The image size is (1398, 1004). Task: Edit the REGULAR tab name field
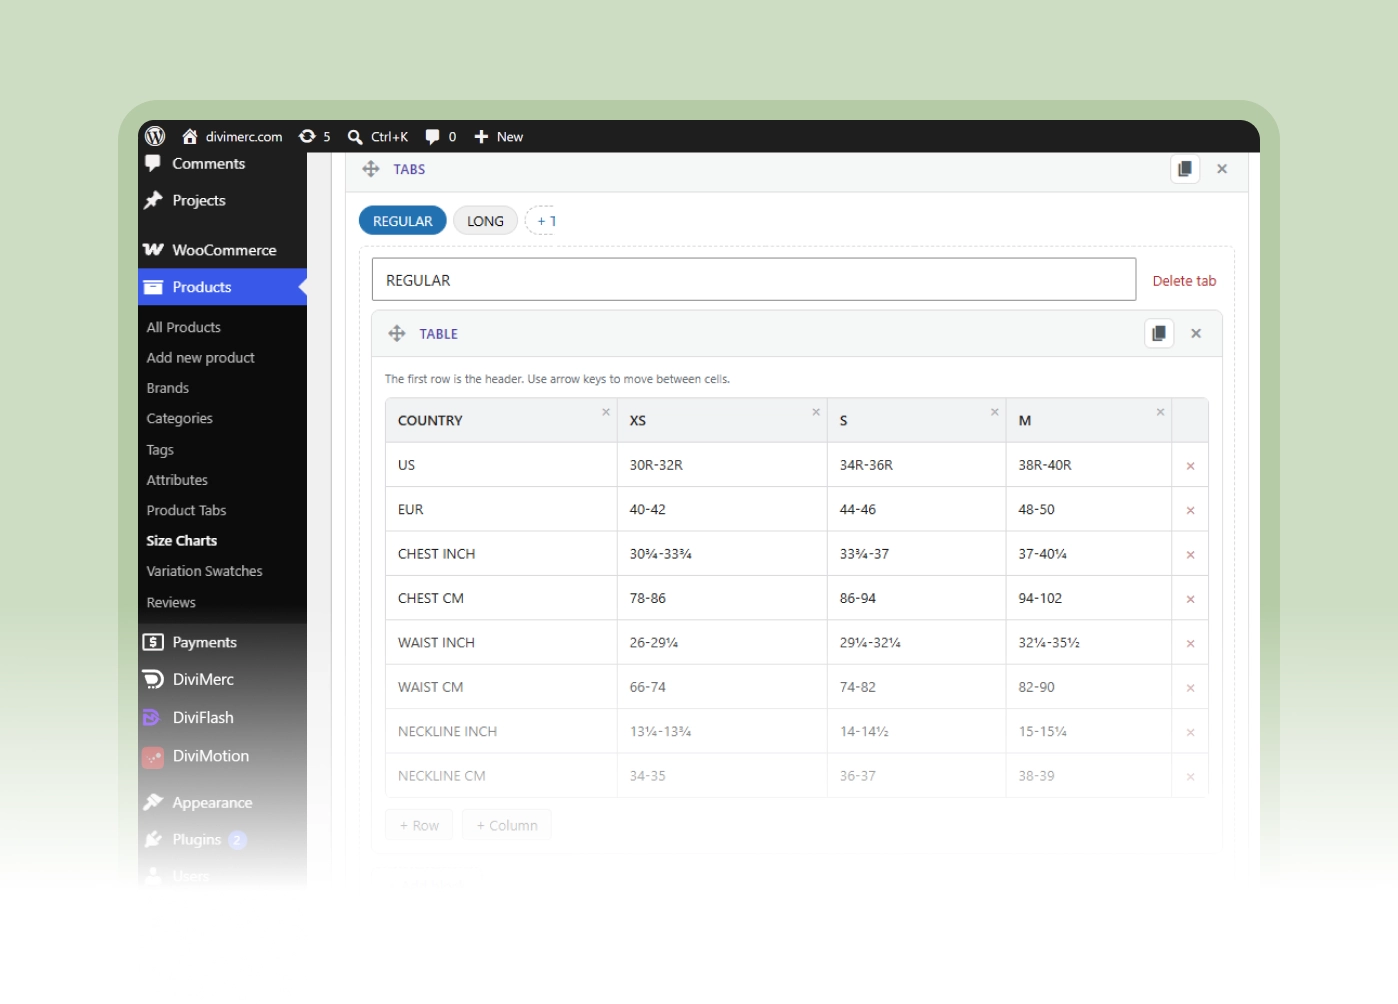[x=754, y=280]
